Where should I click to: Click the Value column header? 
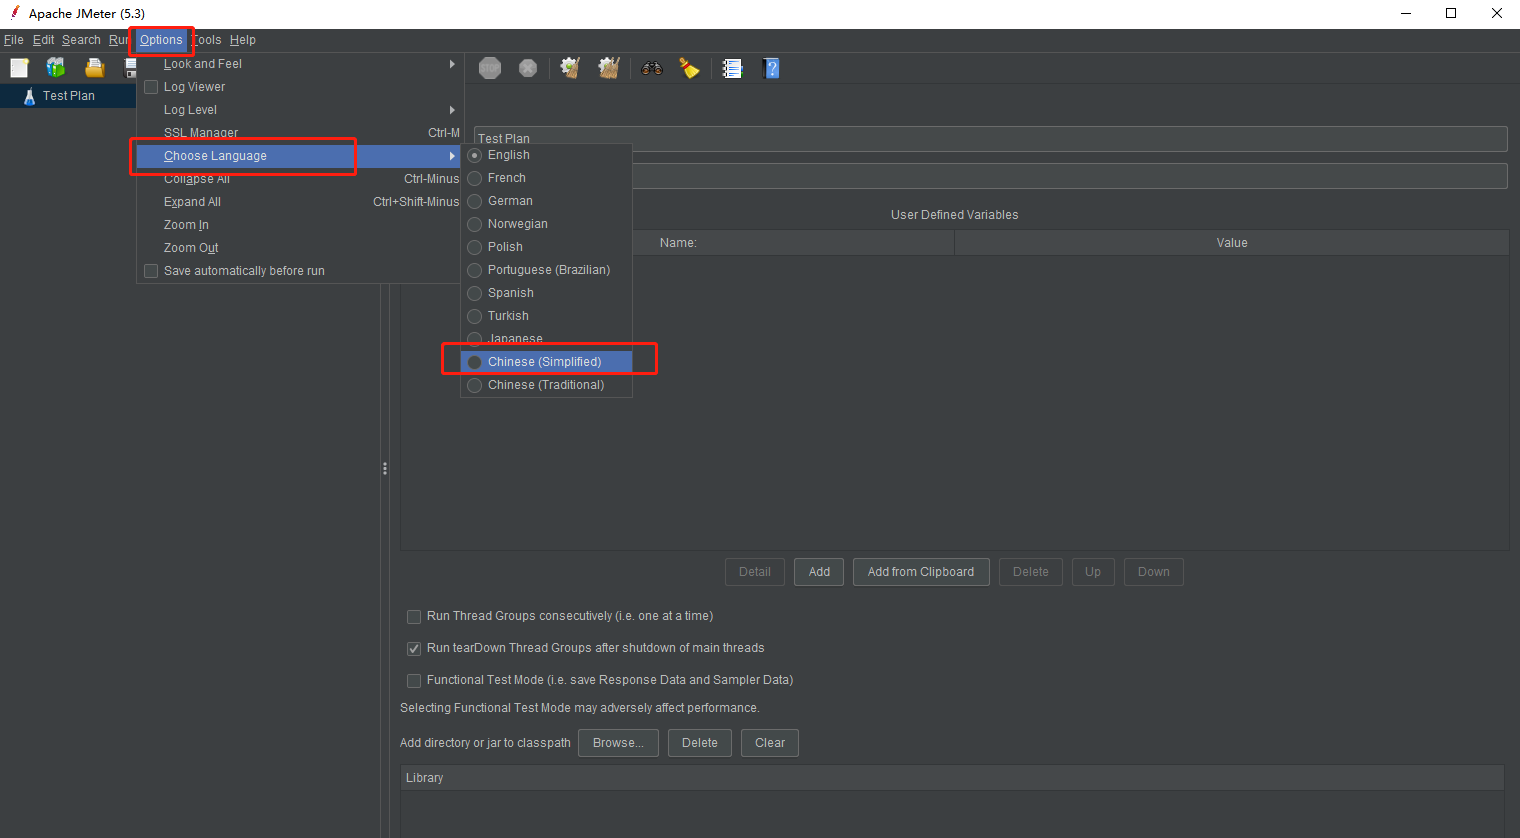click(1232, 243)
